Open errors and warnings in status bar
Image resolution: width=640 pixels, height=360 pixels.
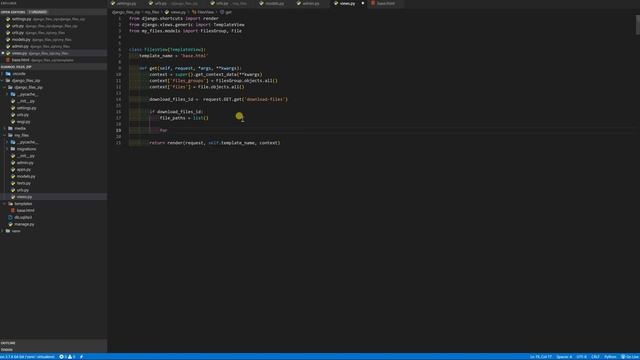[67, 357]
